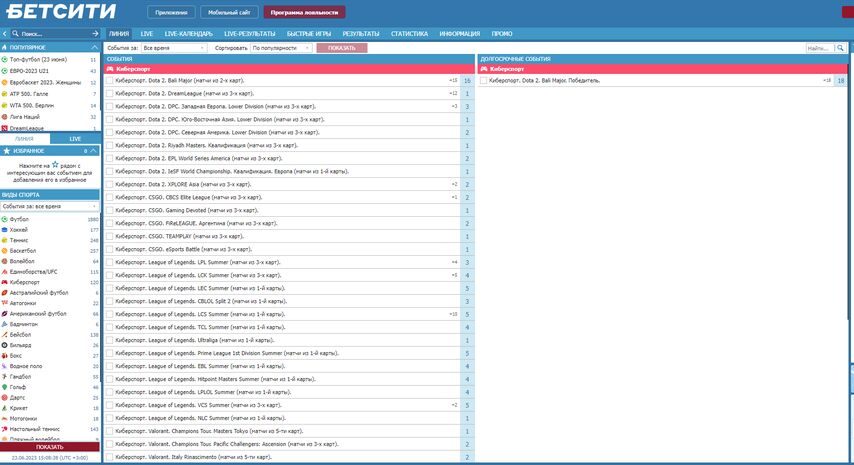The width and height of the screenshot is (854, 465).
Task: Check the CSGO. CBCS Elite League box
Action: [x=109, y=197]
